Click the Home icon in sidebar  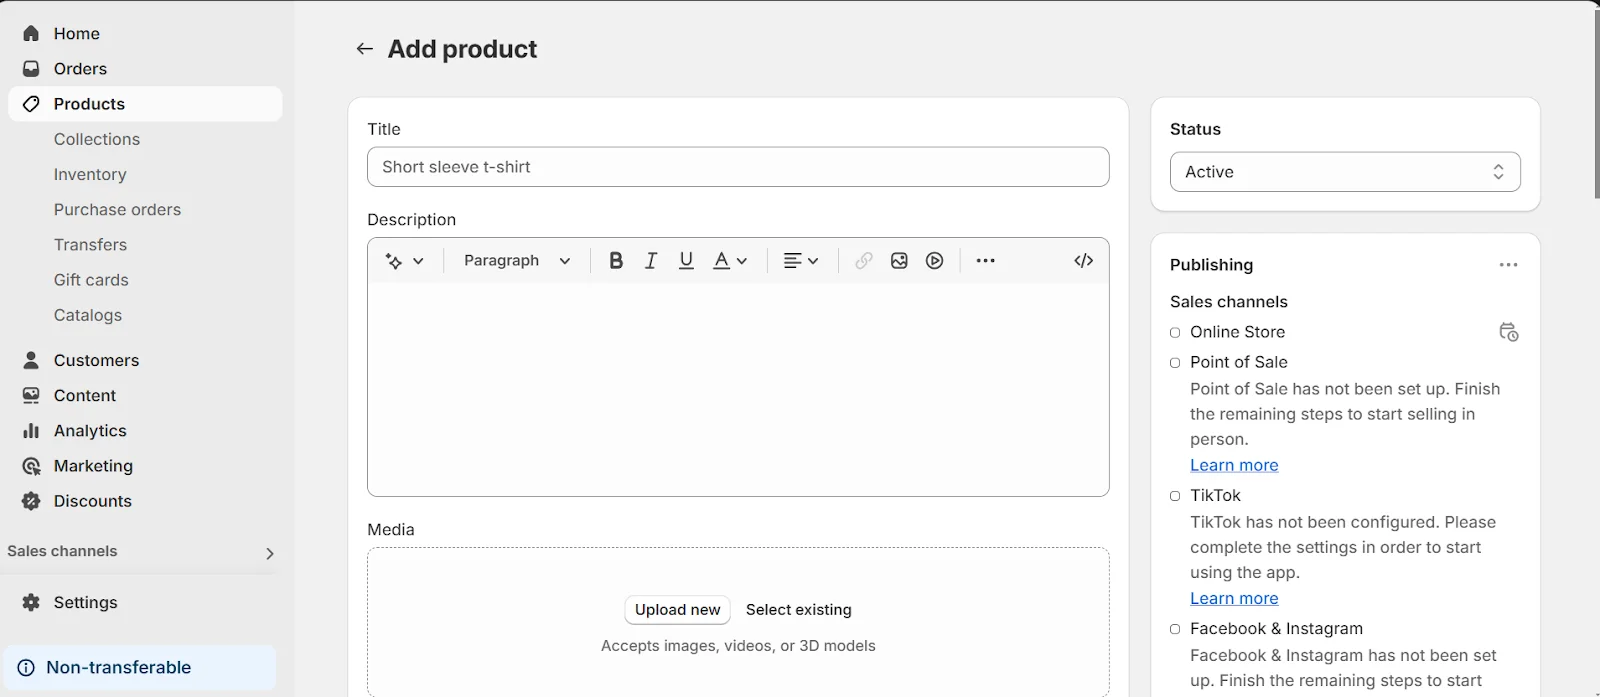(31, 33)
